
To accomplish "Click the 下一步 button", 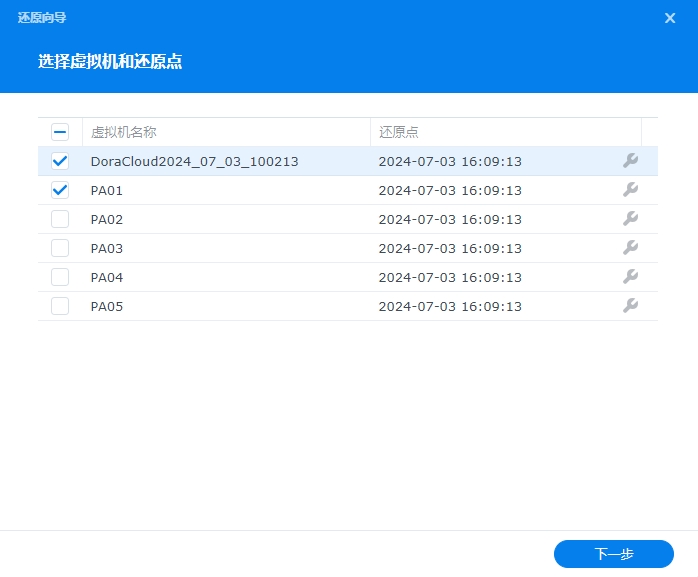I will pyautogui.click(x=613, y=553).
